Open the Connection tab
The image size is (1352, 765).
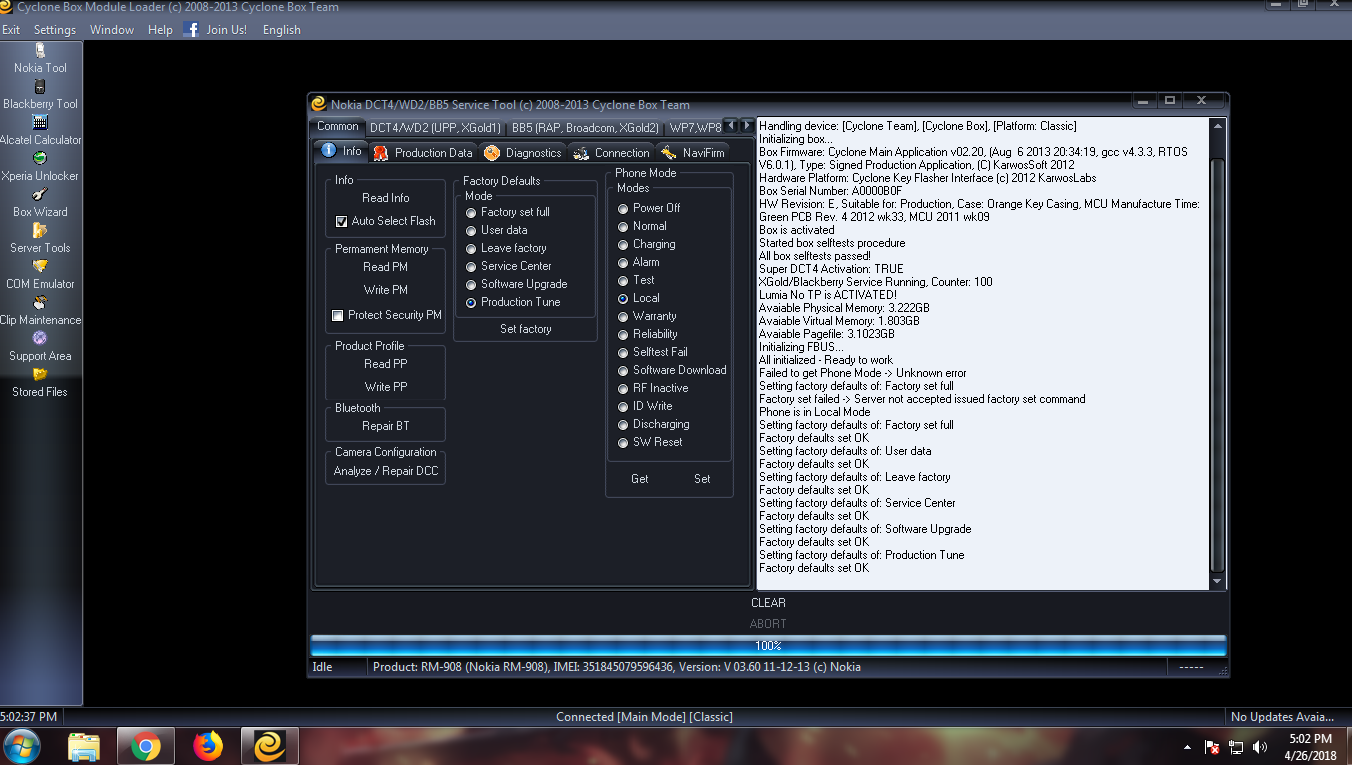click(611, 152)
